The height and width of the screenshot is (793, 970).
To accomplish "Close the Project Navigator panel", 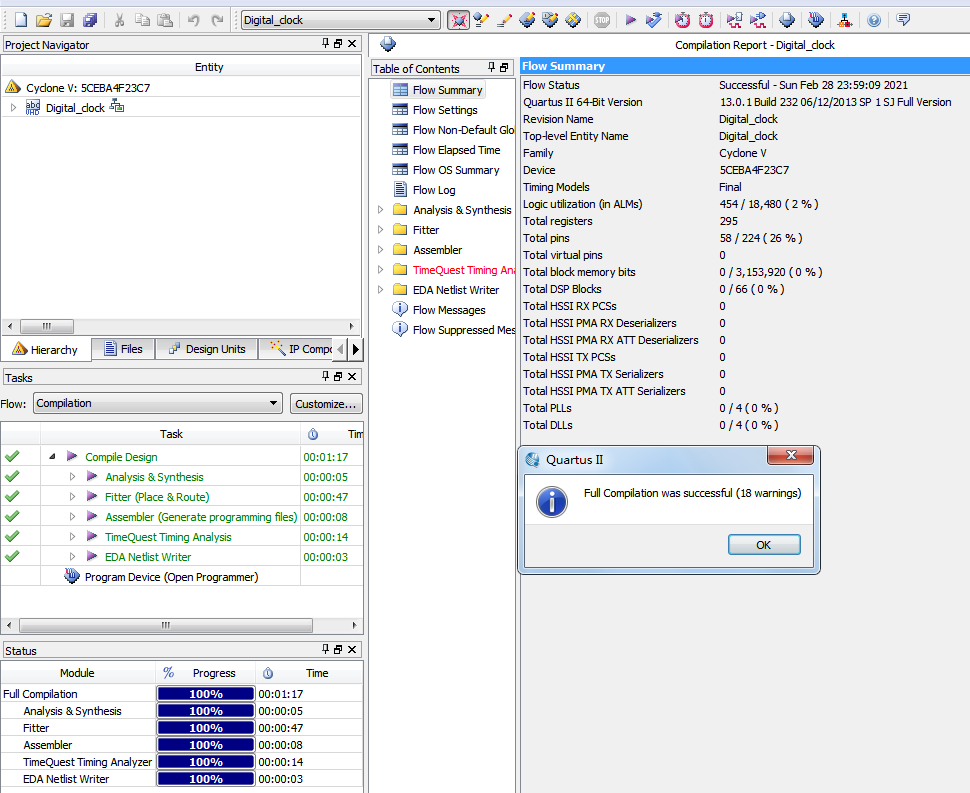I will tap(352, 43).
